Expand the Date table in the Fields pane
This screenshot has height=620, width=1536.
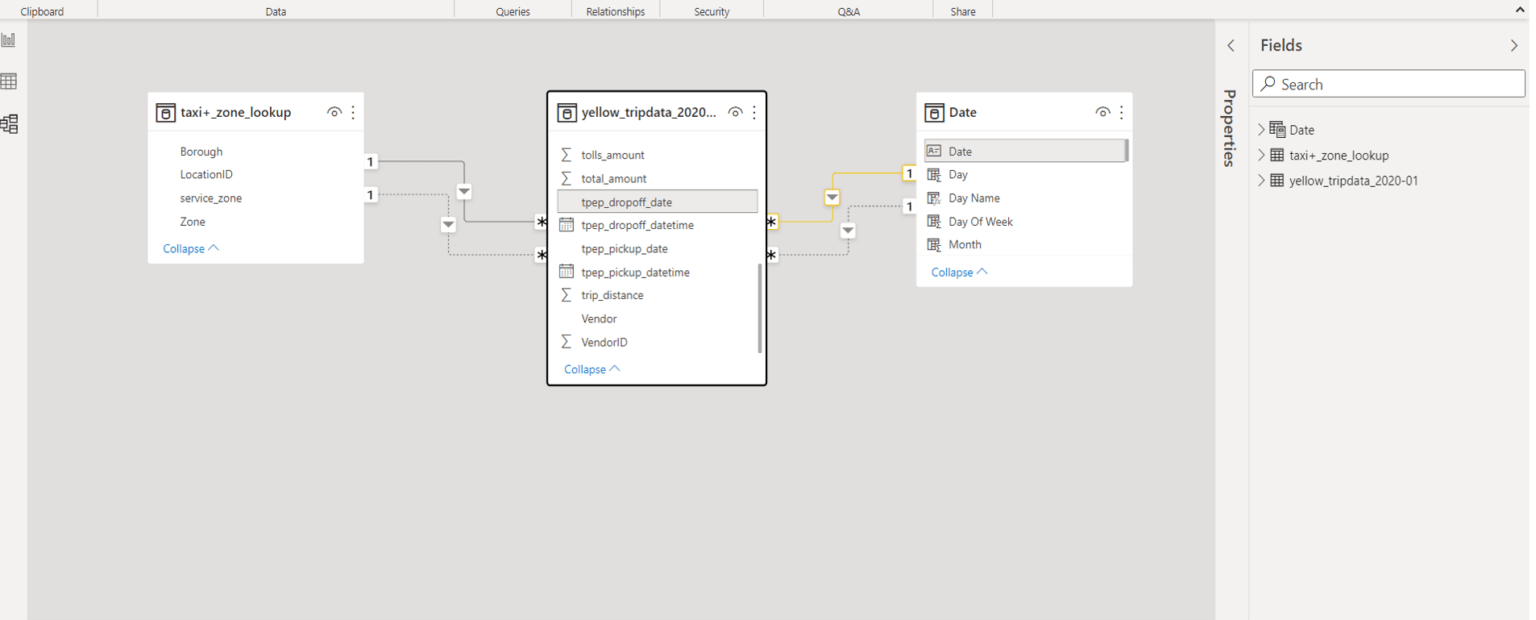coord(1259,129)
